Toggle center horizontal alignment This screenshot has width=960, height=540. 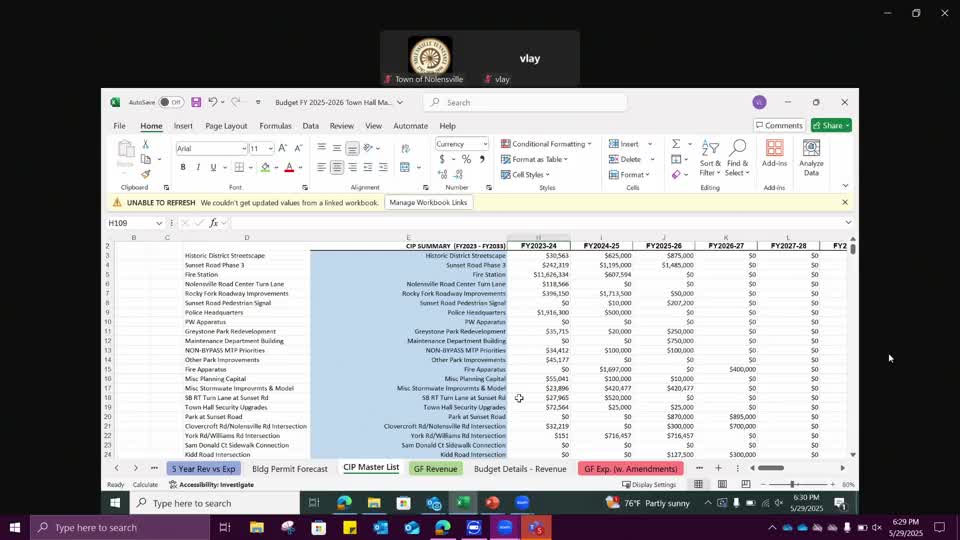[337, 167]
